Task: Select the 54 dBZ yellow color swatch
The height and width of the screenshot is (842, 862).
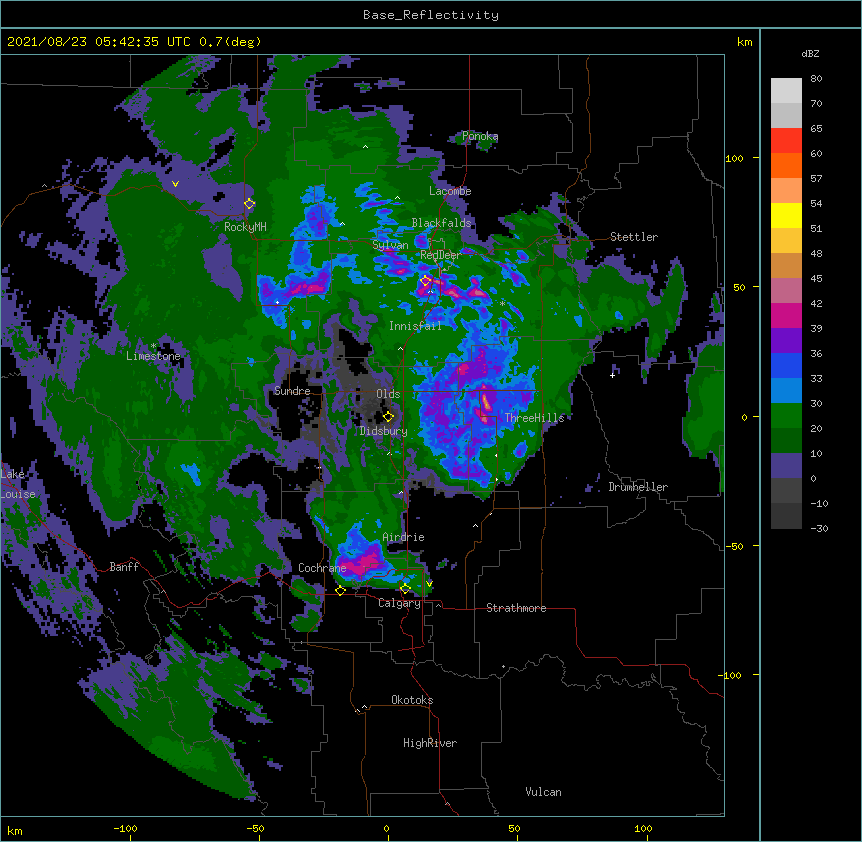Action: pyautogui.click(x=786, y=215)
